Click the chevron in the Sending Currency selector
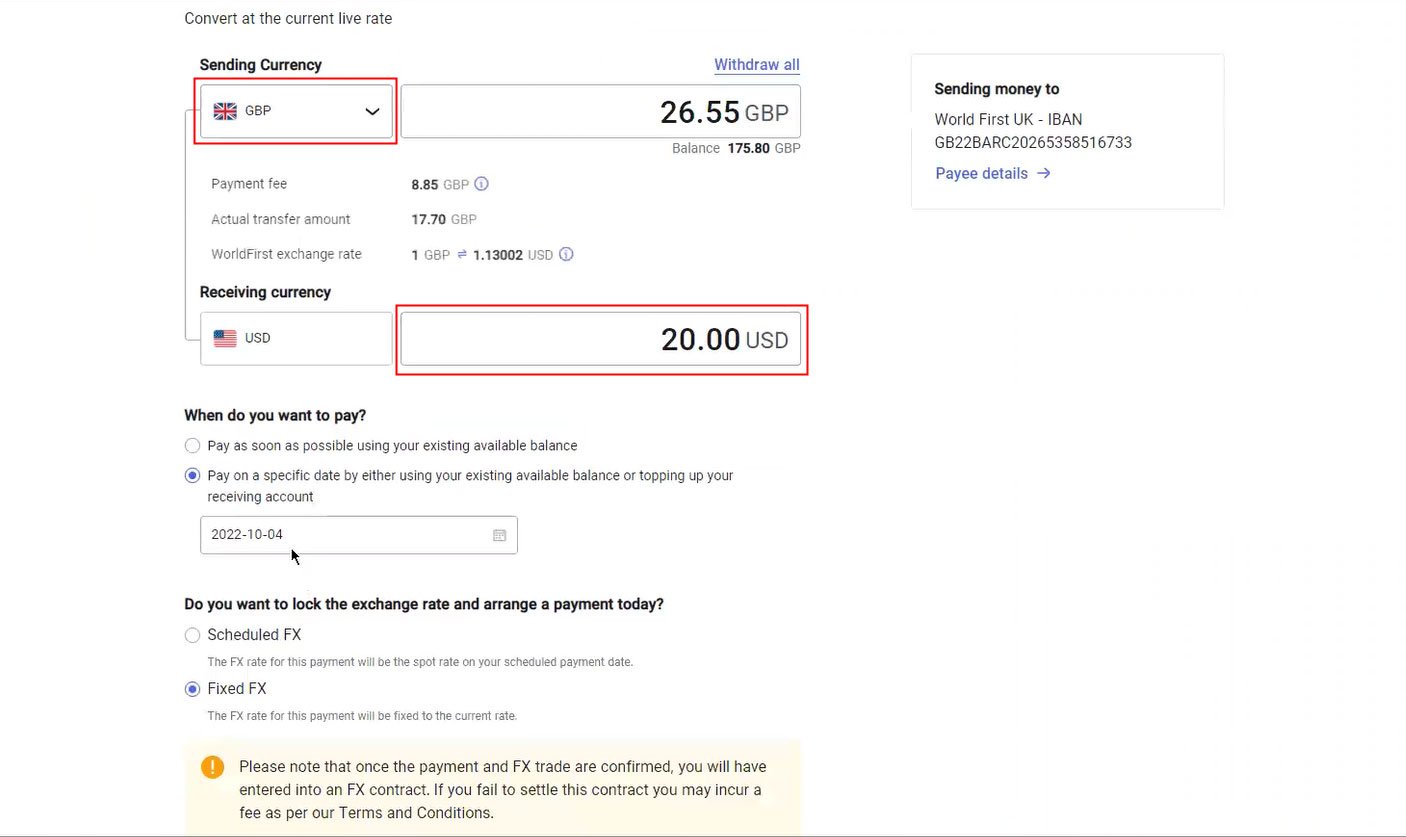Screen dimensions: 1406x837 [x=372, y=111]
